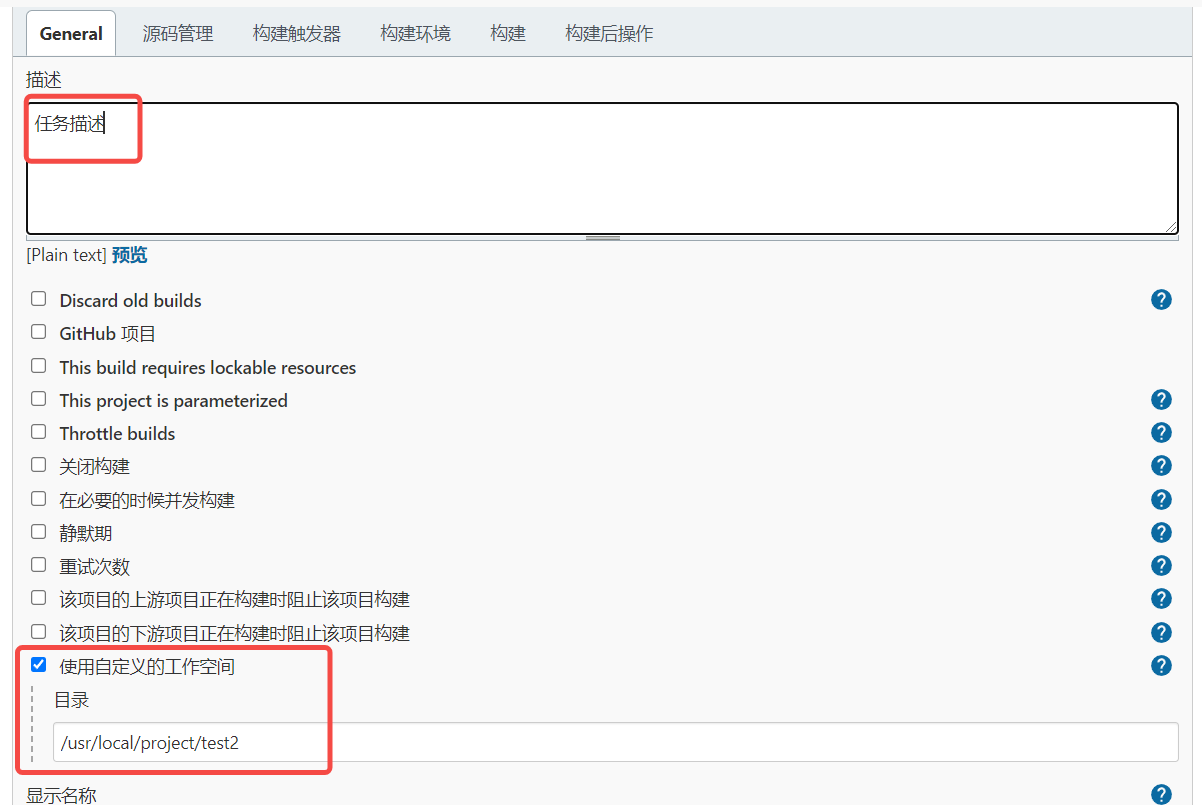This screenshot has width=1202, height=805.
Task: Click the 目录 directory path input field
Action: (x=615, y=743)
